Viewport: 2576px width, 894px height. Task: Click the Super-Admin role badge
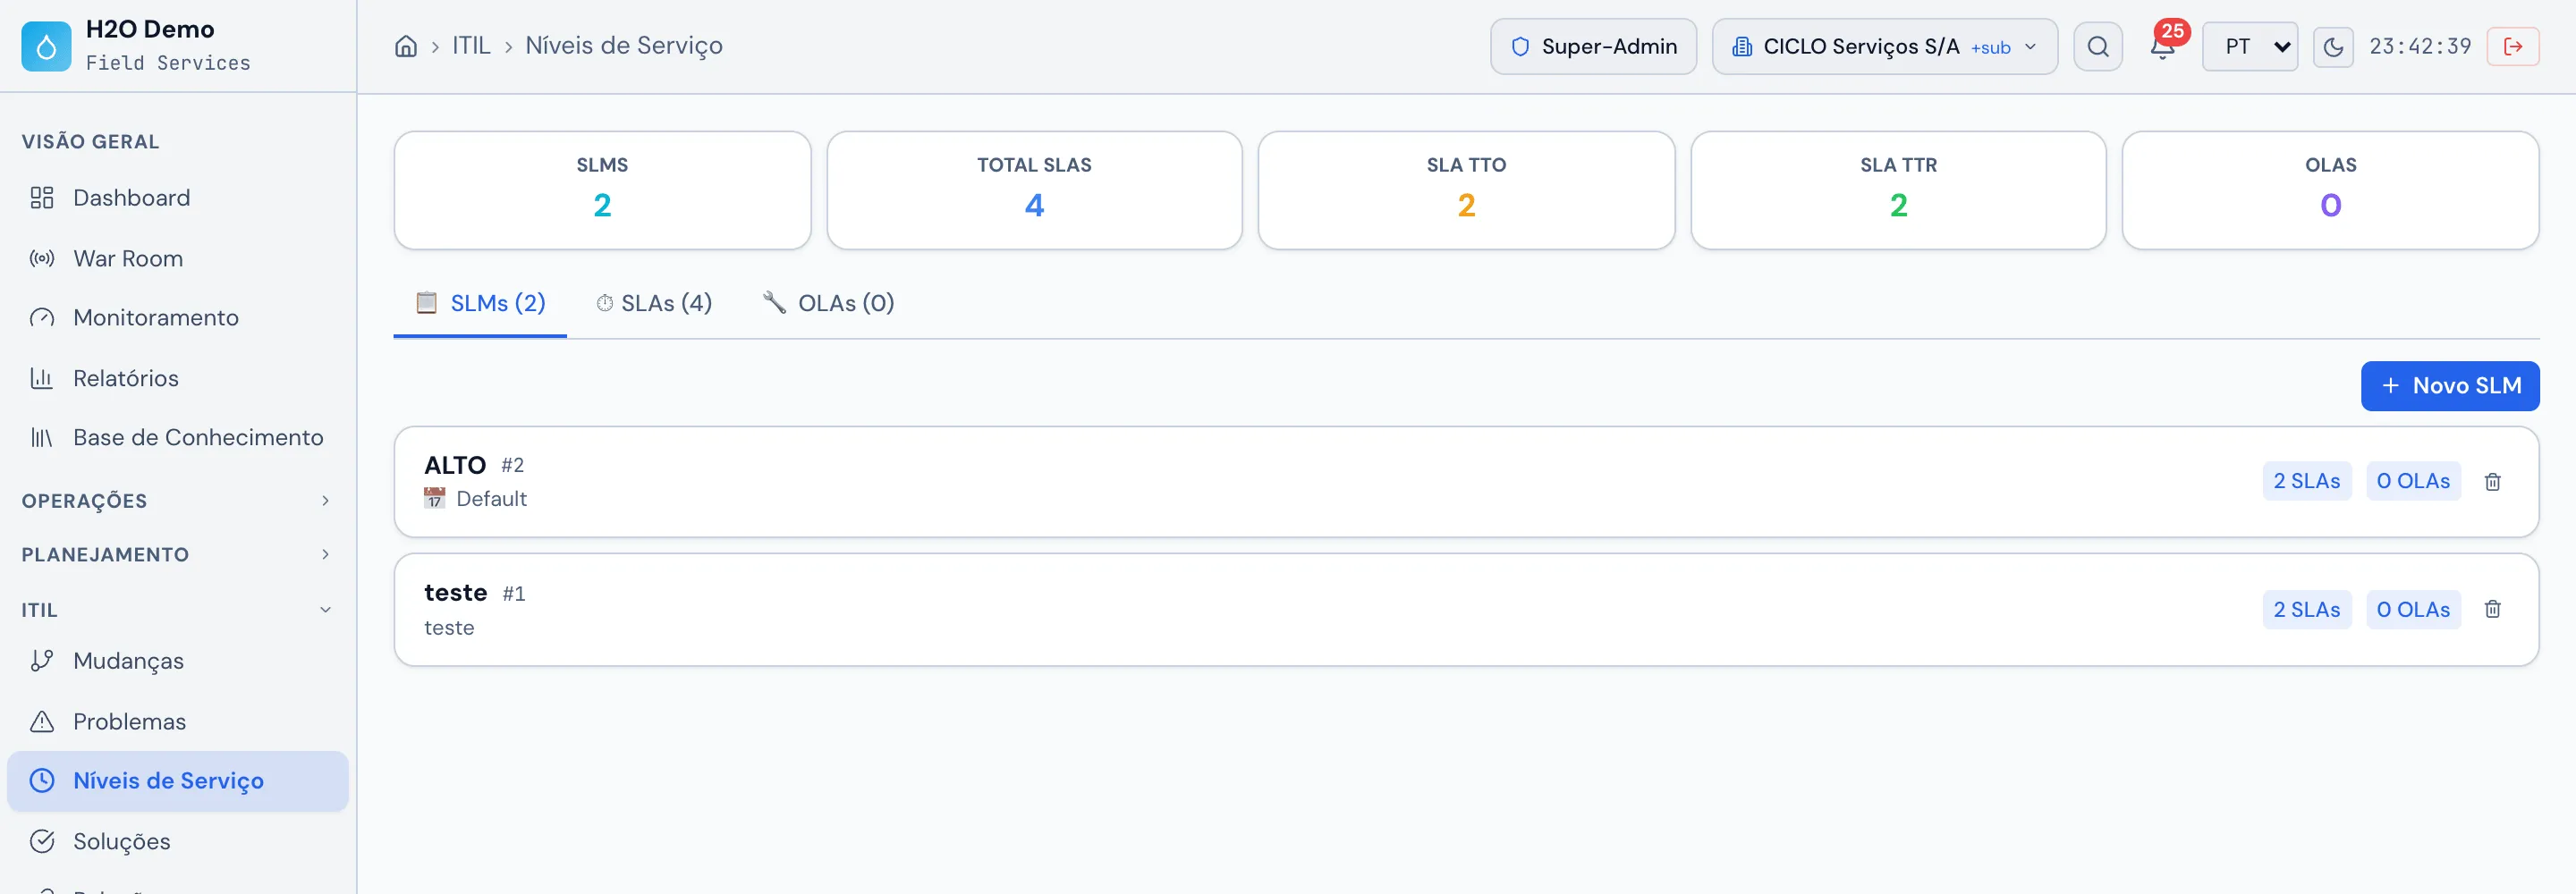pyautogui.click(x=1593, y=46)
